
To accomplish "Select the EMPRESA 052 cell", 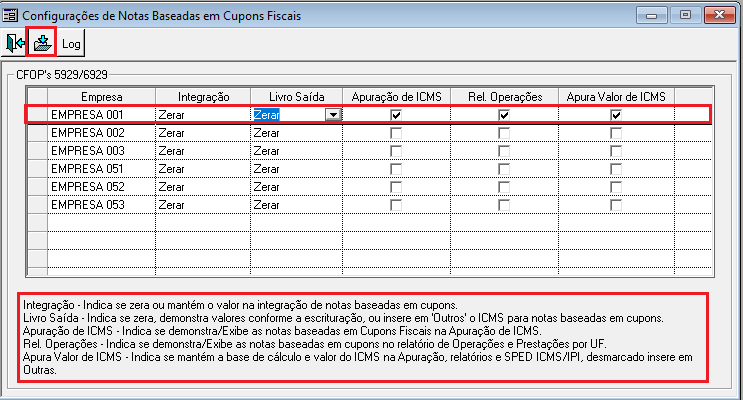I will pos(101,187).
